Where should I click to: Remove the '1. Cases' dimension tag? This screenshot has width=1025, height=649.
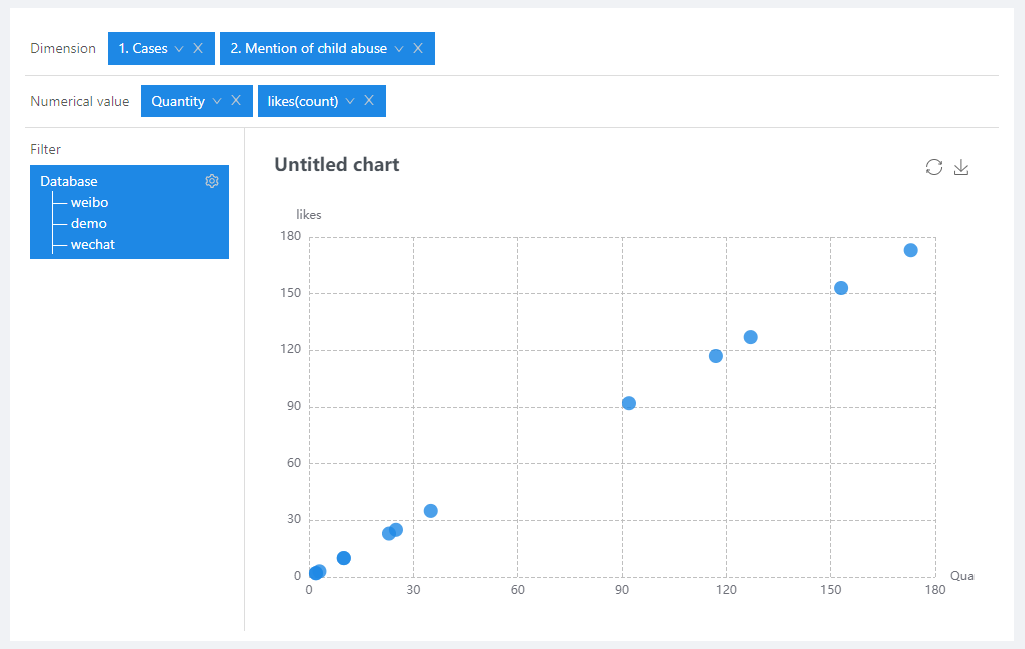tap(198, 48)
